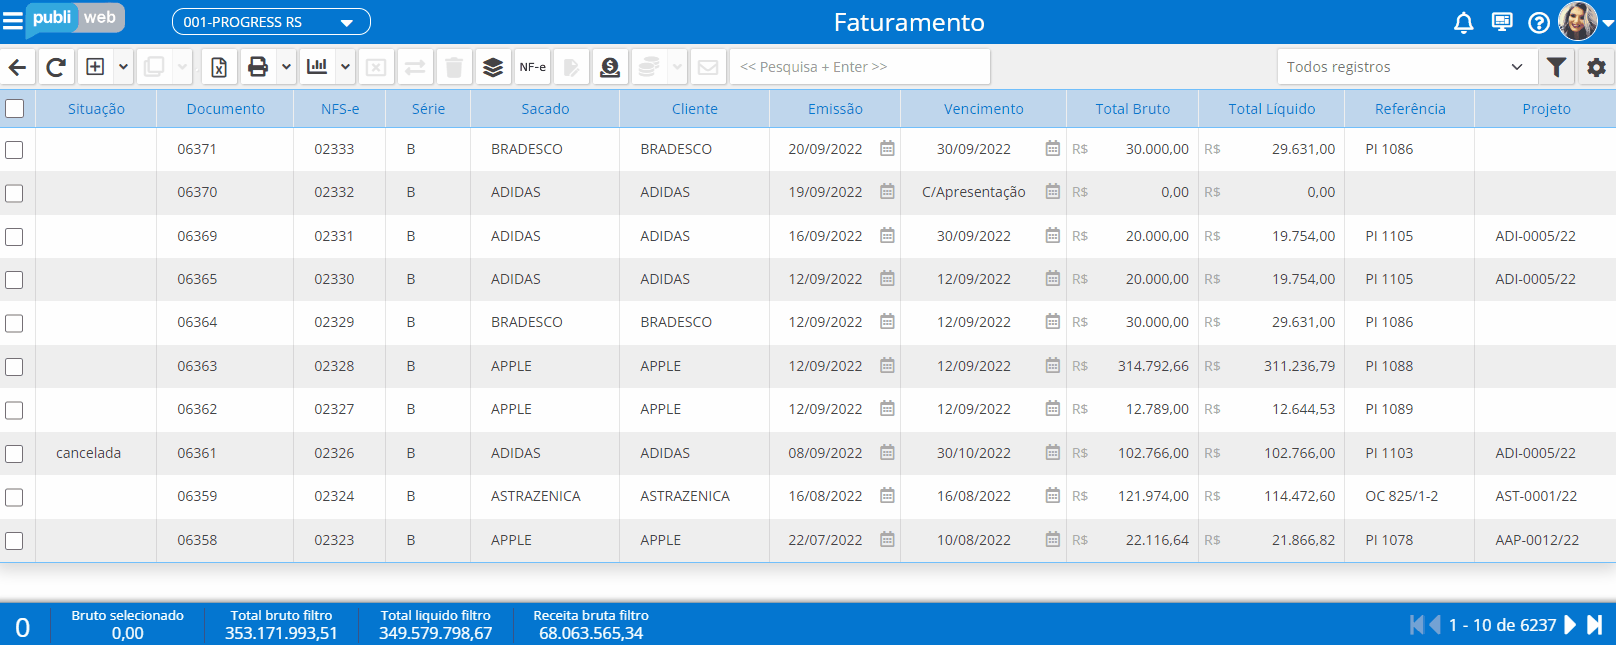Click the cancel X box icon
1616x645 pixels.
coord(376,67)
